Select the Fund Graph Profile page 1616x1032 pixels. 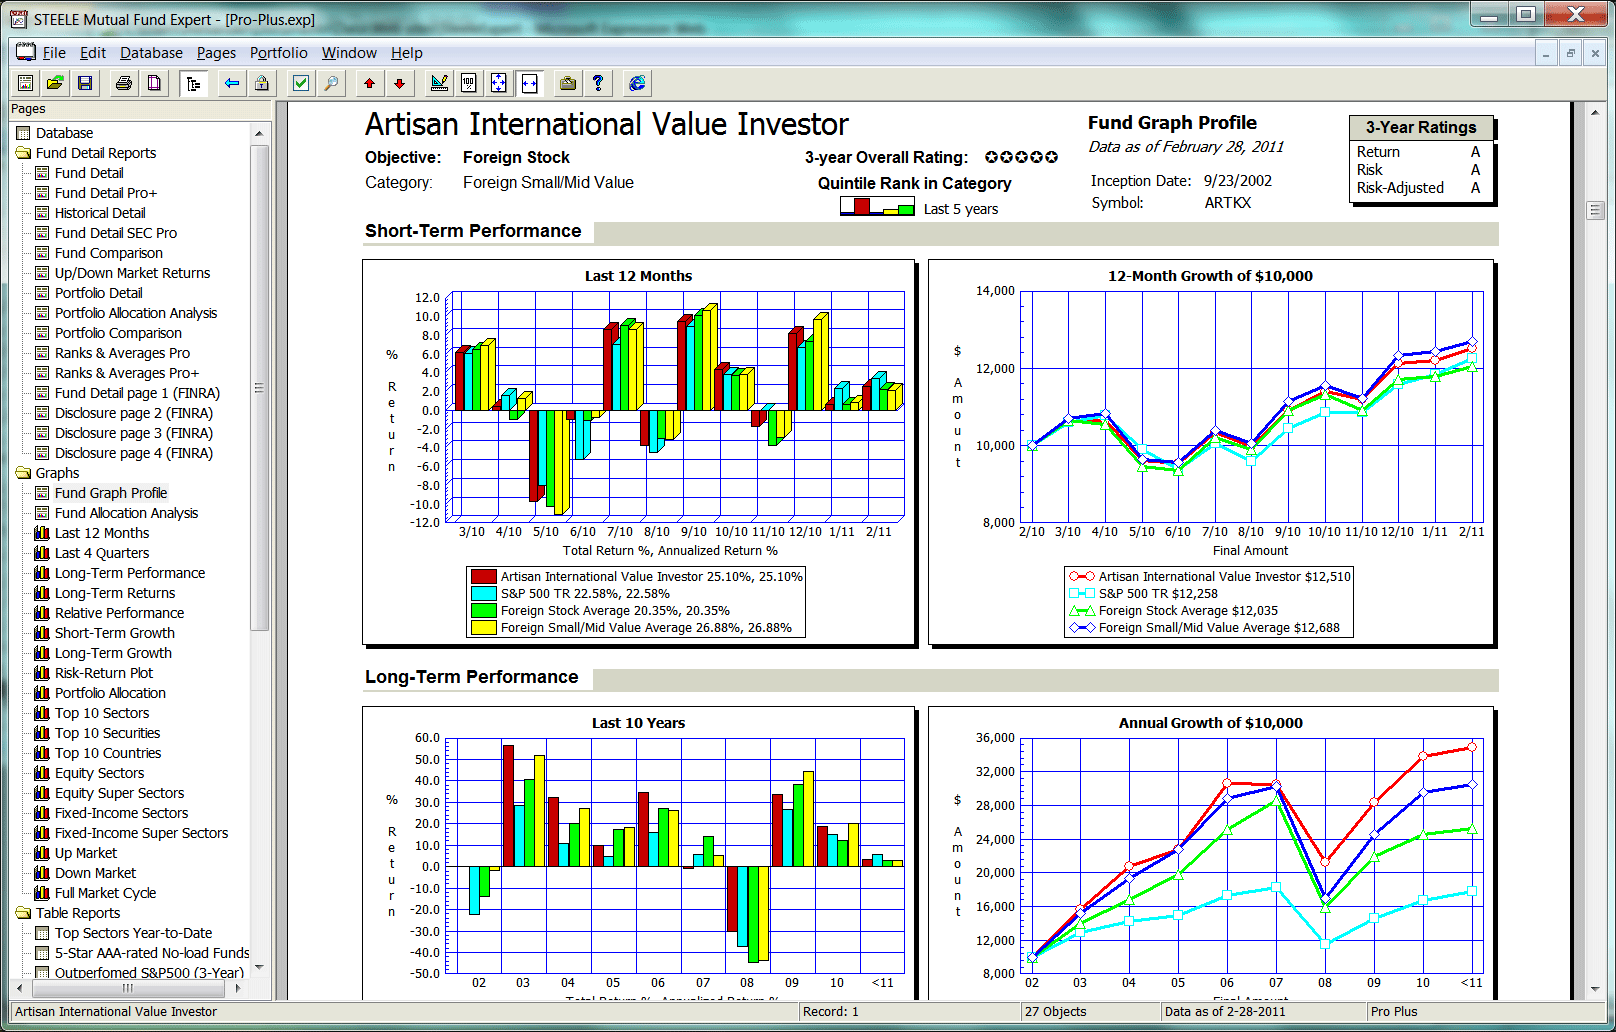111,493
